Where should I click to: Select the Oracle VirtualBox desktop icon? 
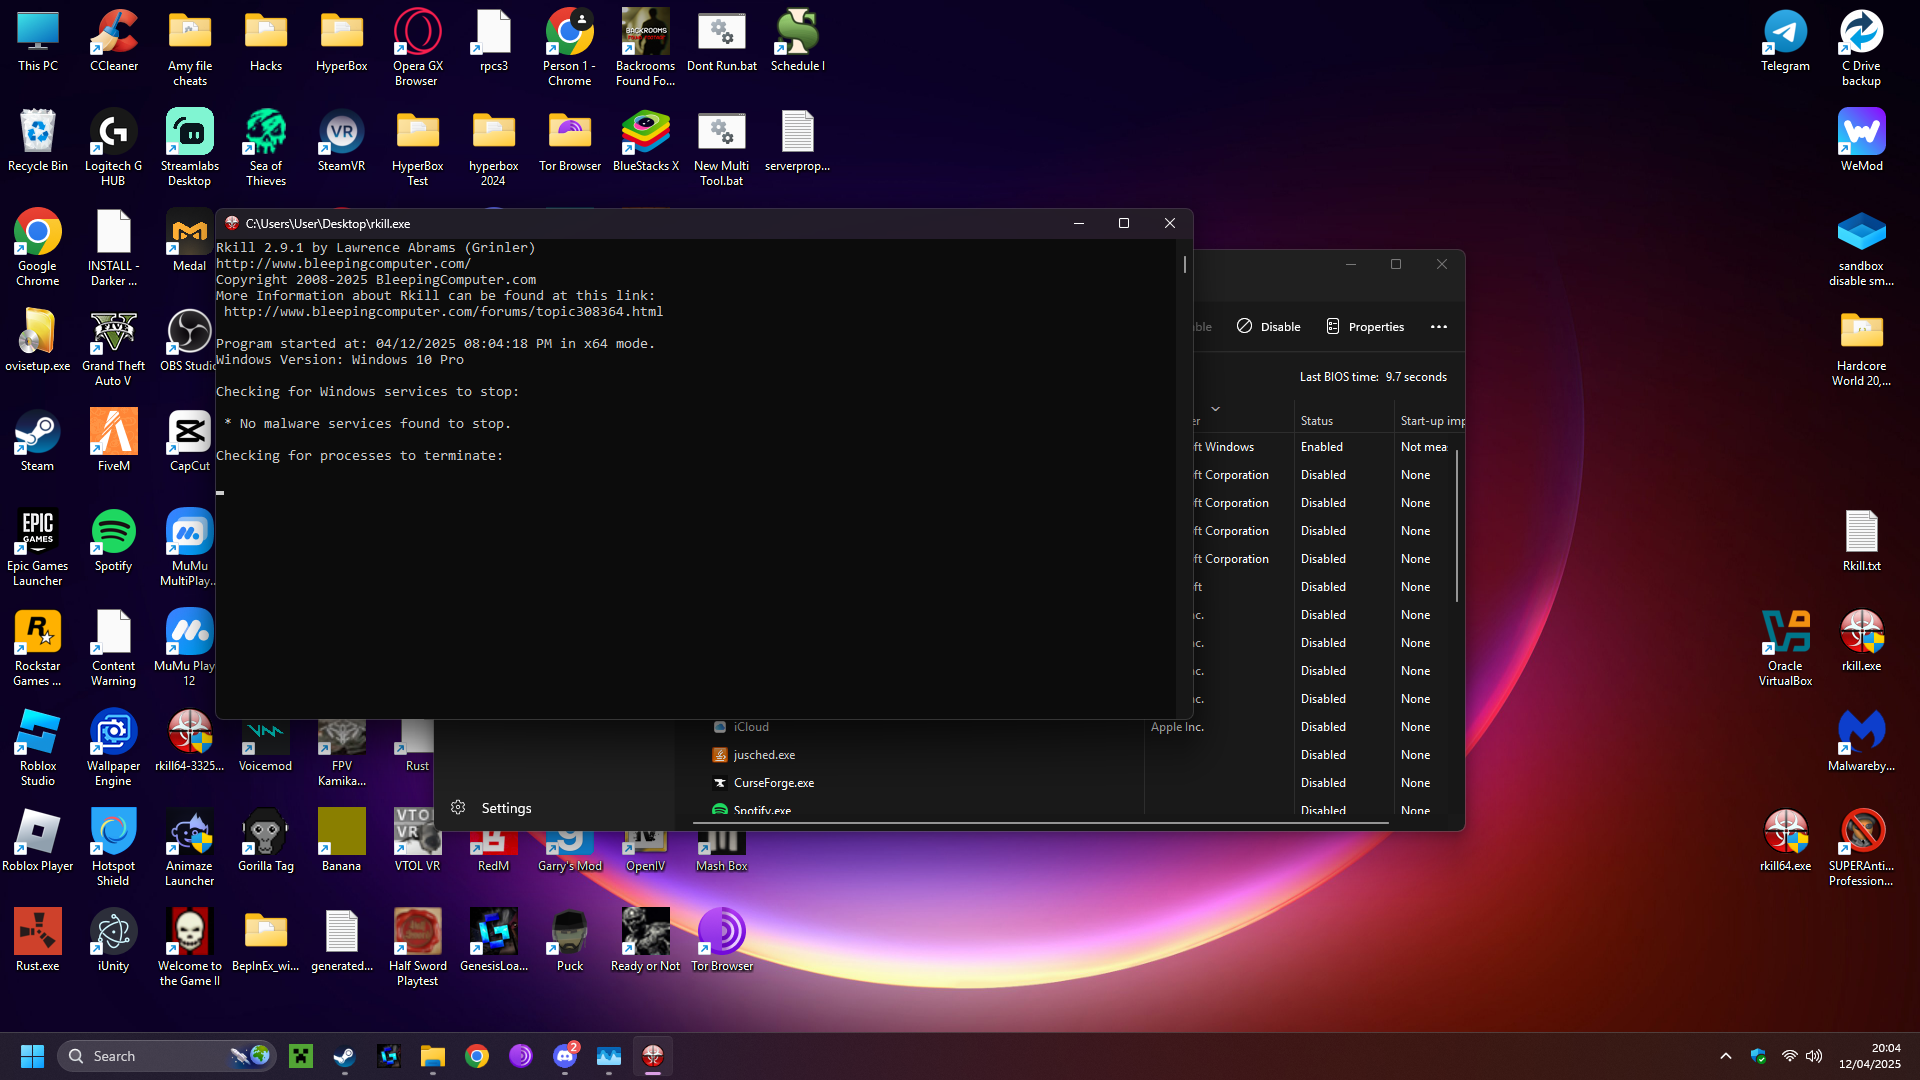1785,647
